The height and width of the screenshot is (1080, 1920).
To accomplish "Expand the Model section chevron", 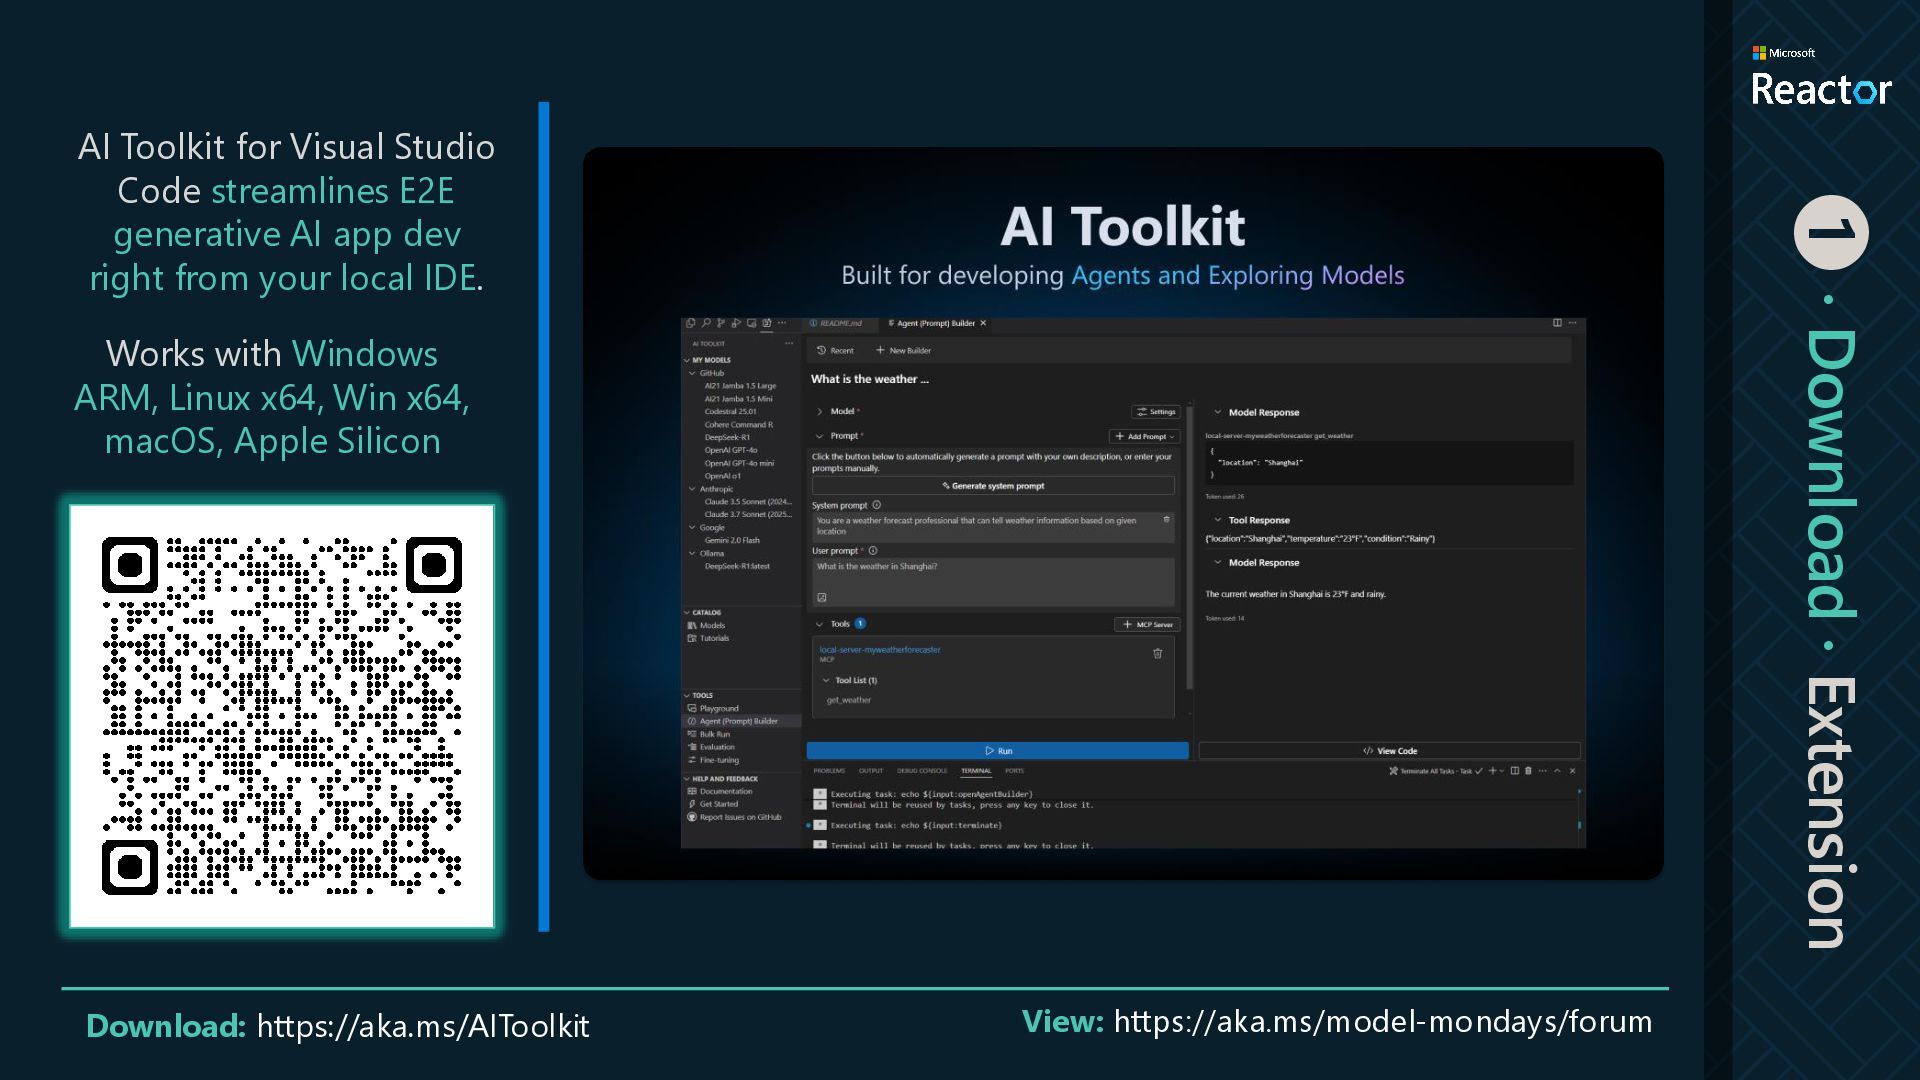I will (819, 412).
